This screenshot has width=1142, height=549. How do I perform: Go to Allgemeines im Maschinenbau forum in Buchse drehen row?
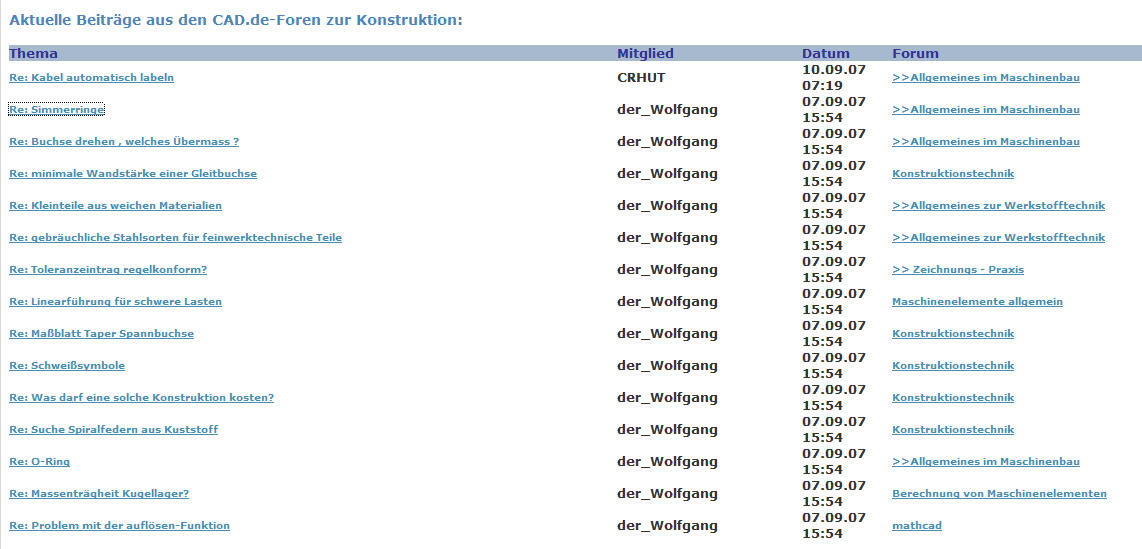985,142
